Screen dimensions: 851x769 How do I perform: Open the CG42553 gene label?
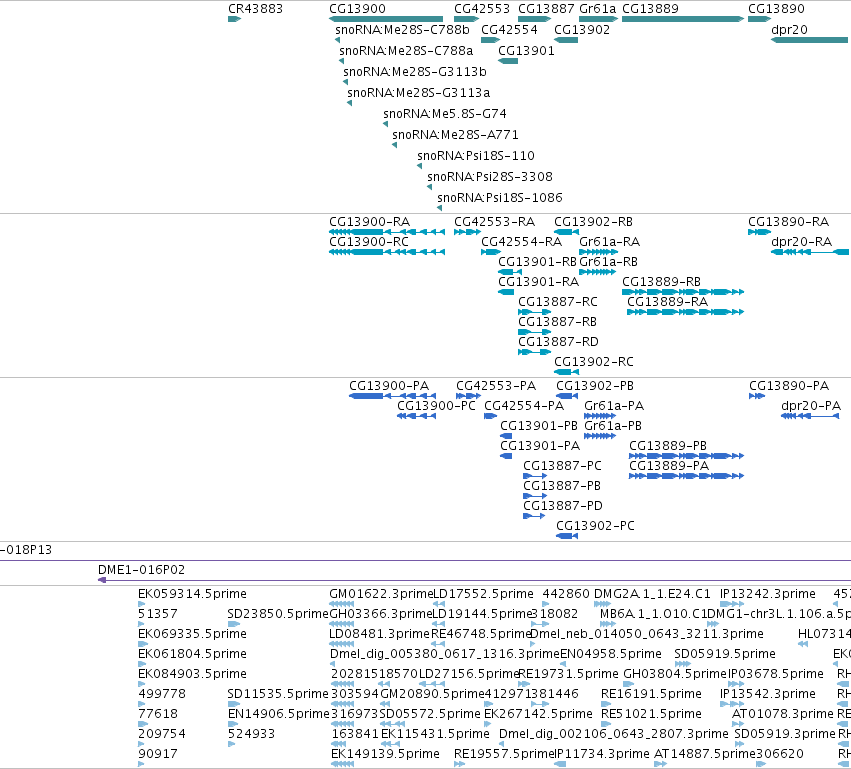pyautogui.click(x=482, y=9)
